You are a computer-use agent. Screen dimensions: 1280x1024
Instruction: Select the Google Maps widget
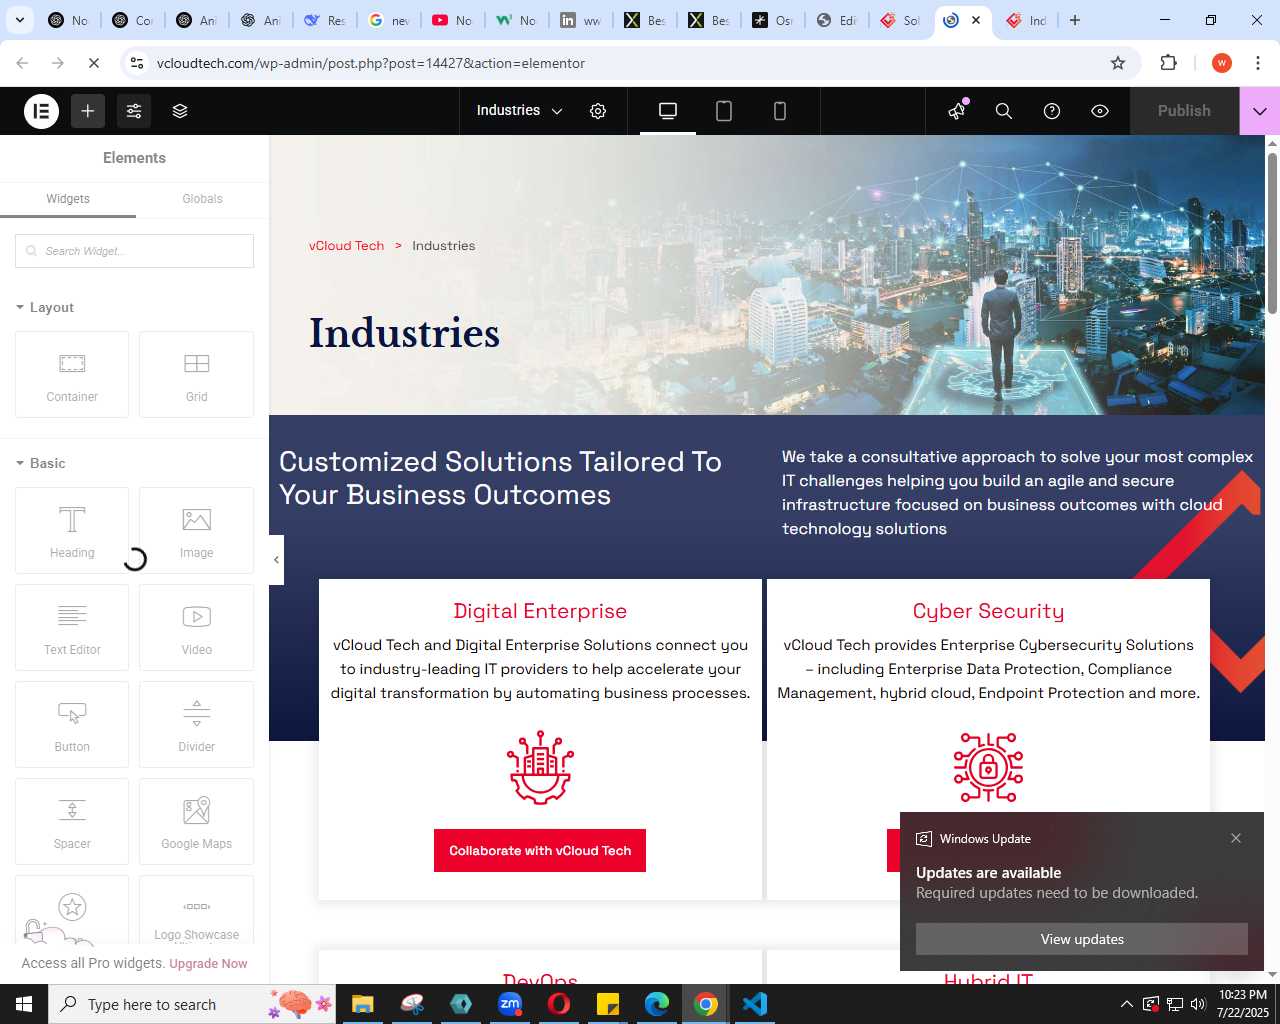[x=196, y=821]
